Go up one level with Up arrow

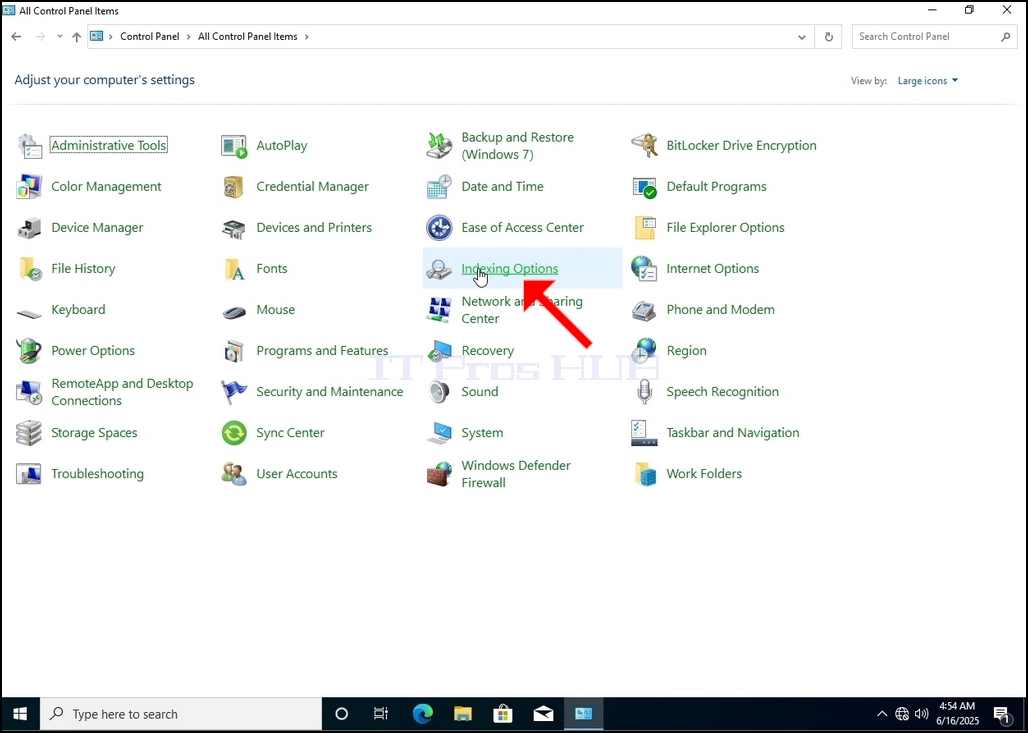(x=77, y=37)
